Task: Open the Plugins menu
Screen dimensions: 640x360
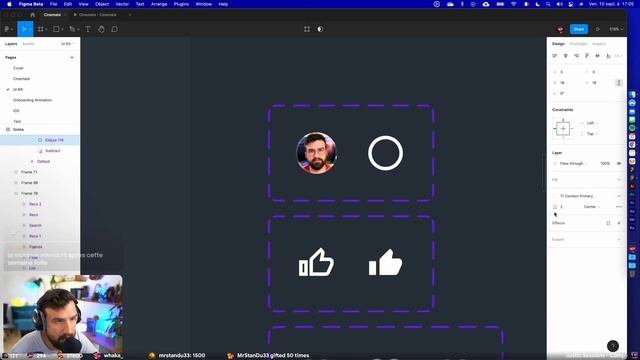Action: pos(181,4)
